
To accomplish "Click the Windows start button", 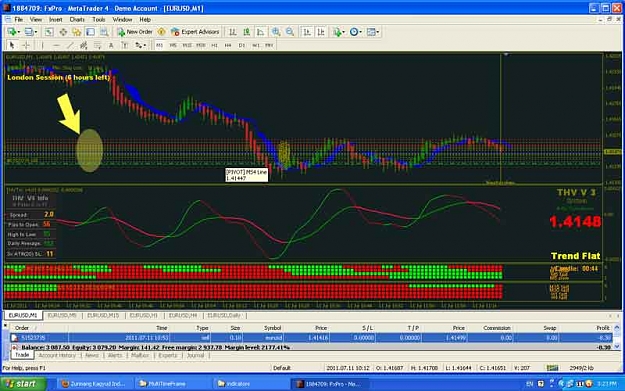I will pos(22,384).
